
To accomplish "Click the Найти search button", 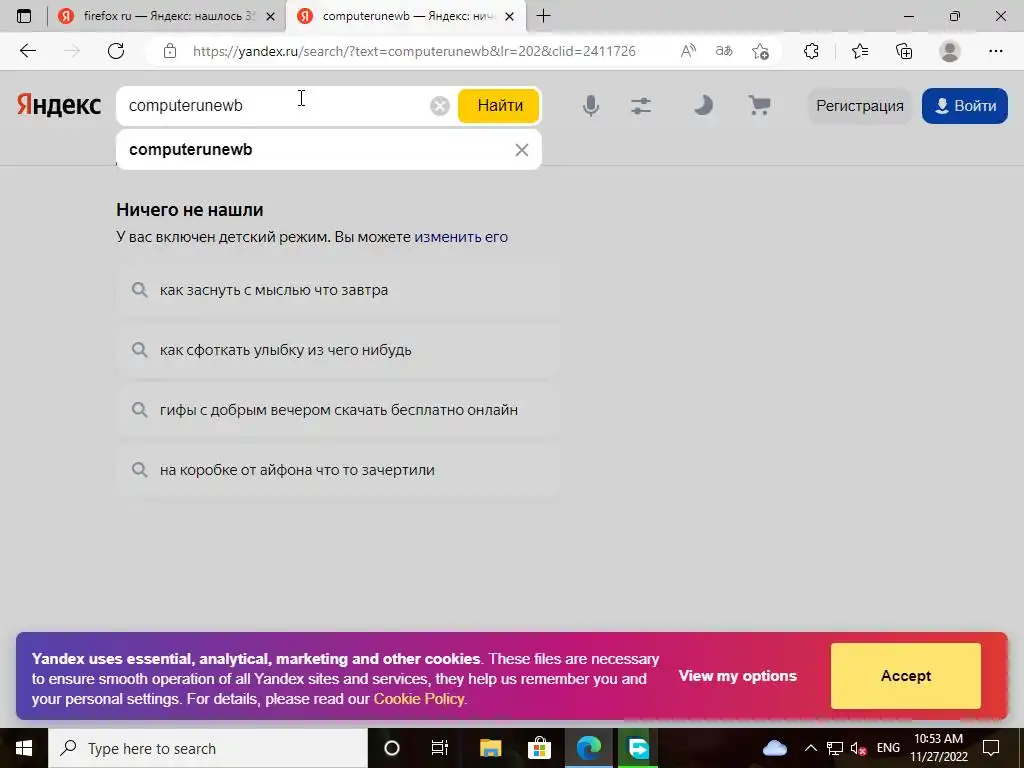I will tap(499, 106).
